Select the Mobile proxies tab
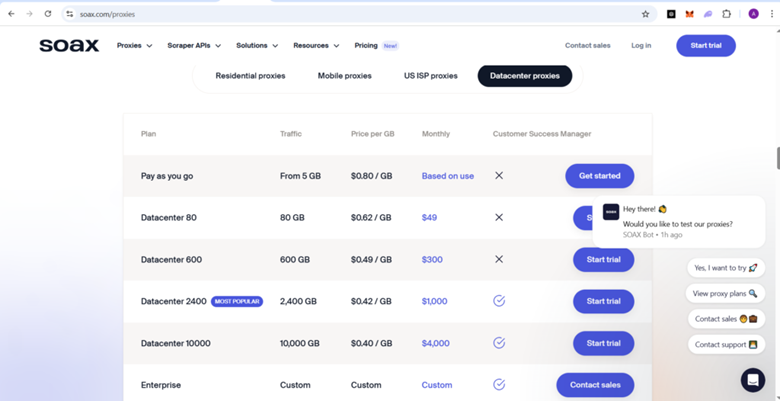Screen dimensions: 780x401 coord(344,76)
